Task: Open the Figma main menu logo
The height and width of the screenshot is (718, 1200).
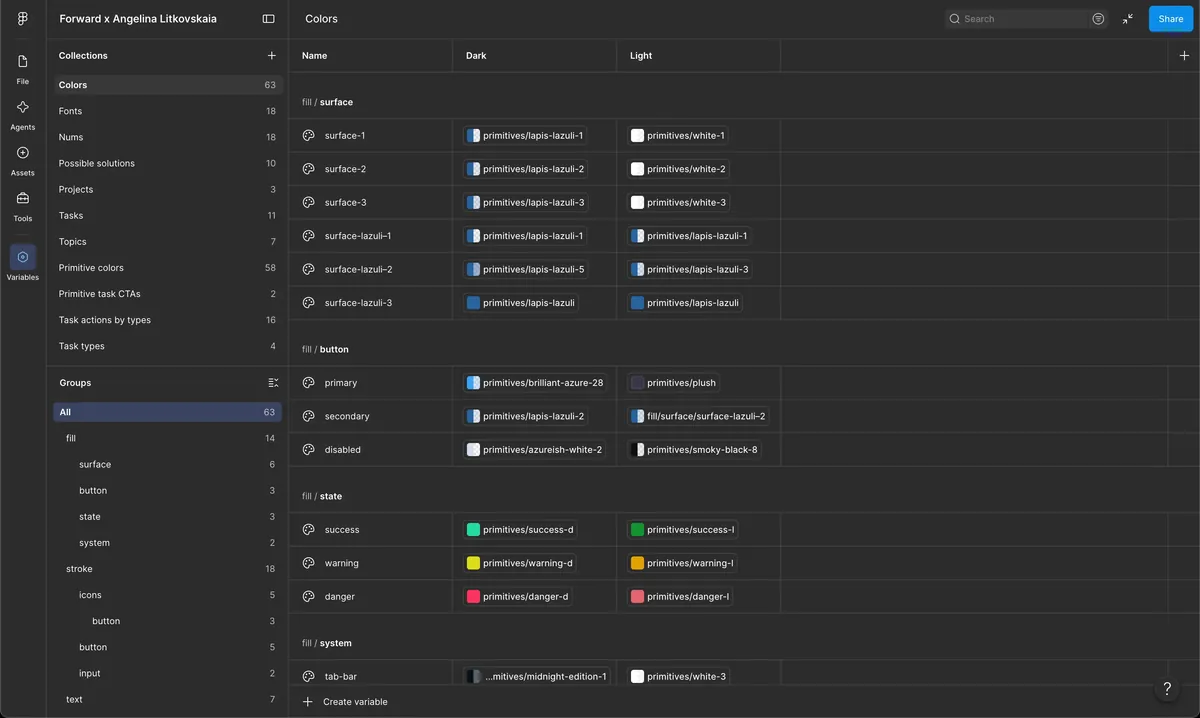Action: (22, 18)
